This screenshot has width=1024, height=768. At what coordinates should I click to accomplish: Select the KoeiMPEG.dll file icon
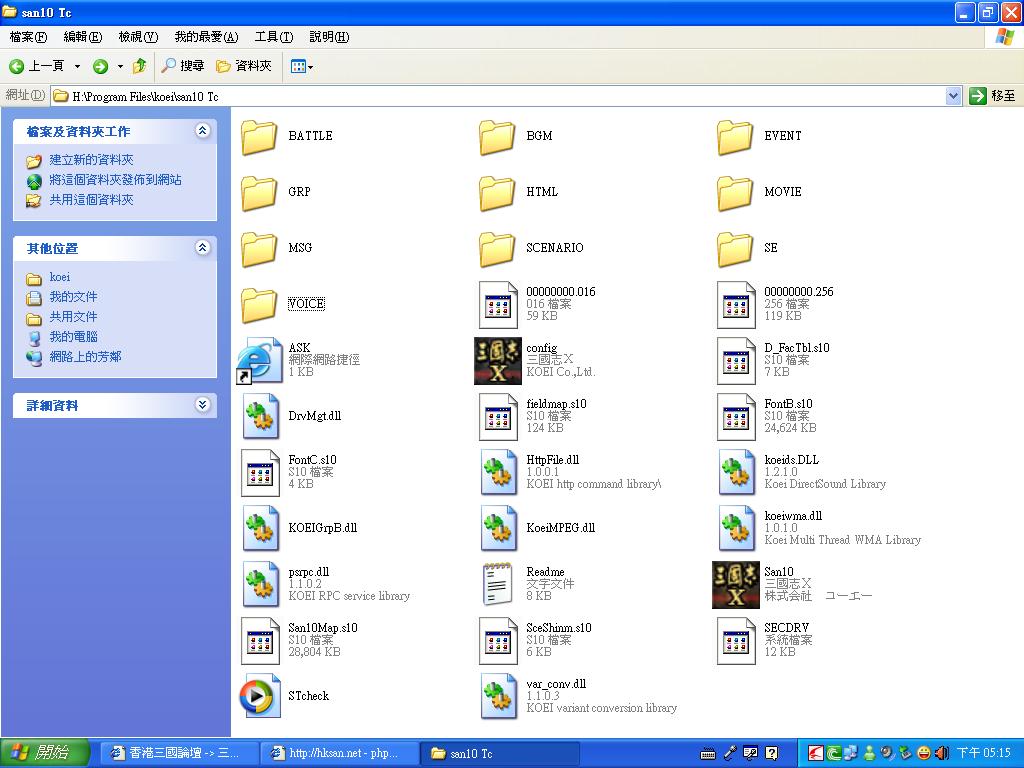click(499, 528)
